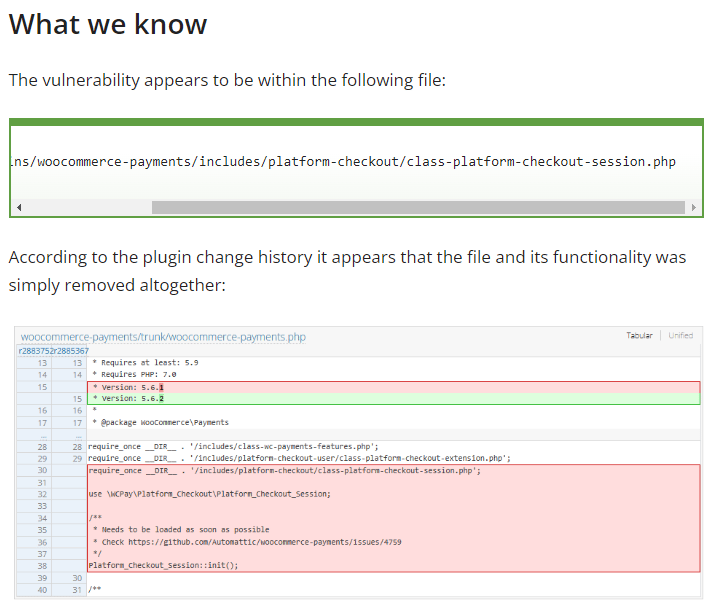Screen dimensions: 718x611
Task: Open revision r2883752 link
Action: click(x=36, y=351)
